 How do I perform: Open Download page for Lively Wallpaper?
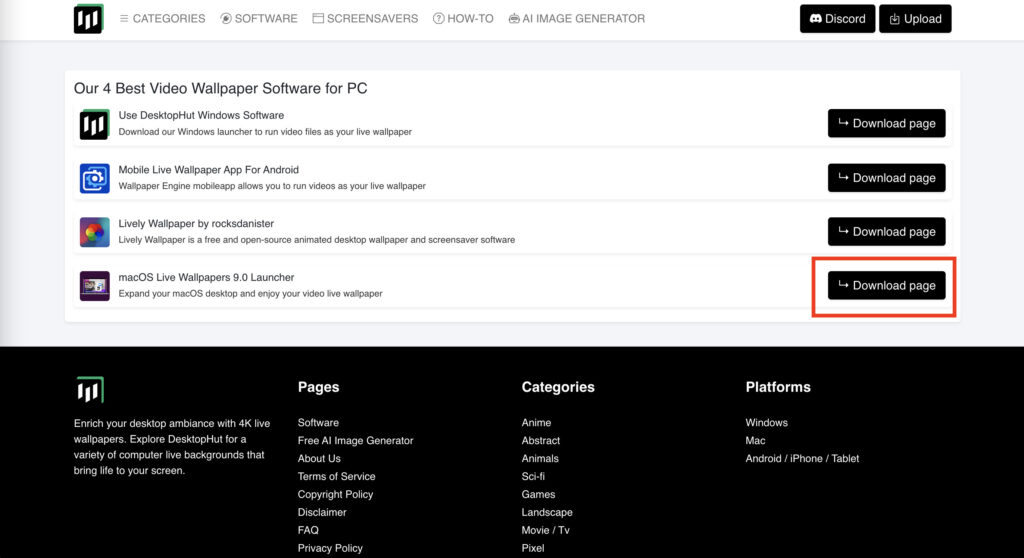[886, 231]
